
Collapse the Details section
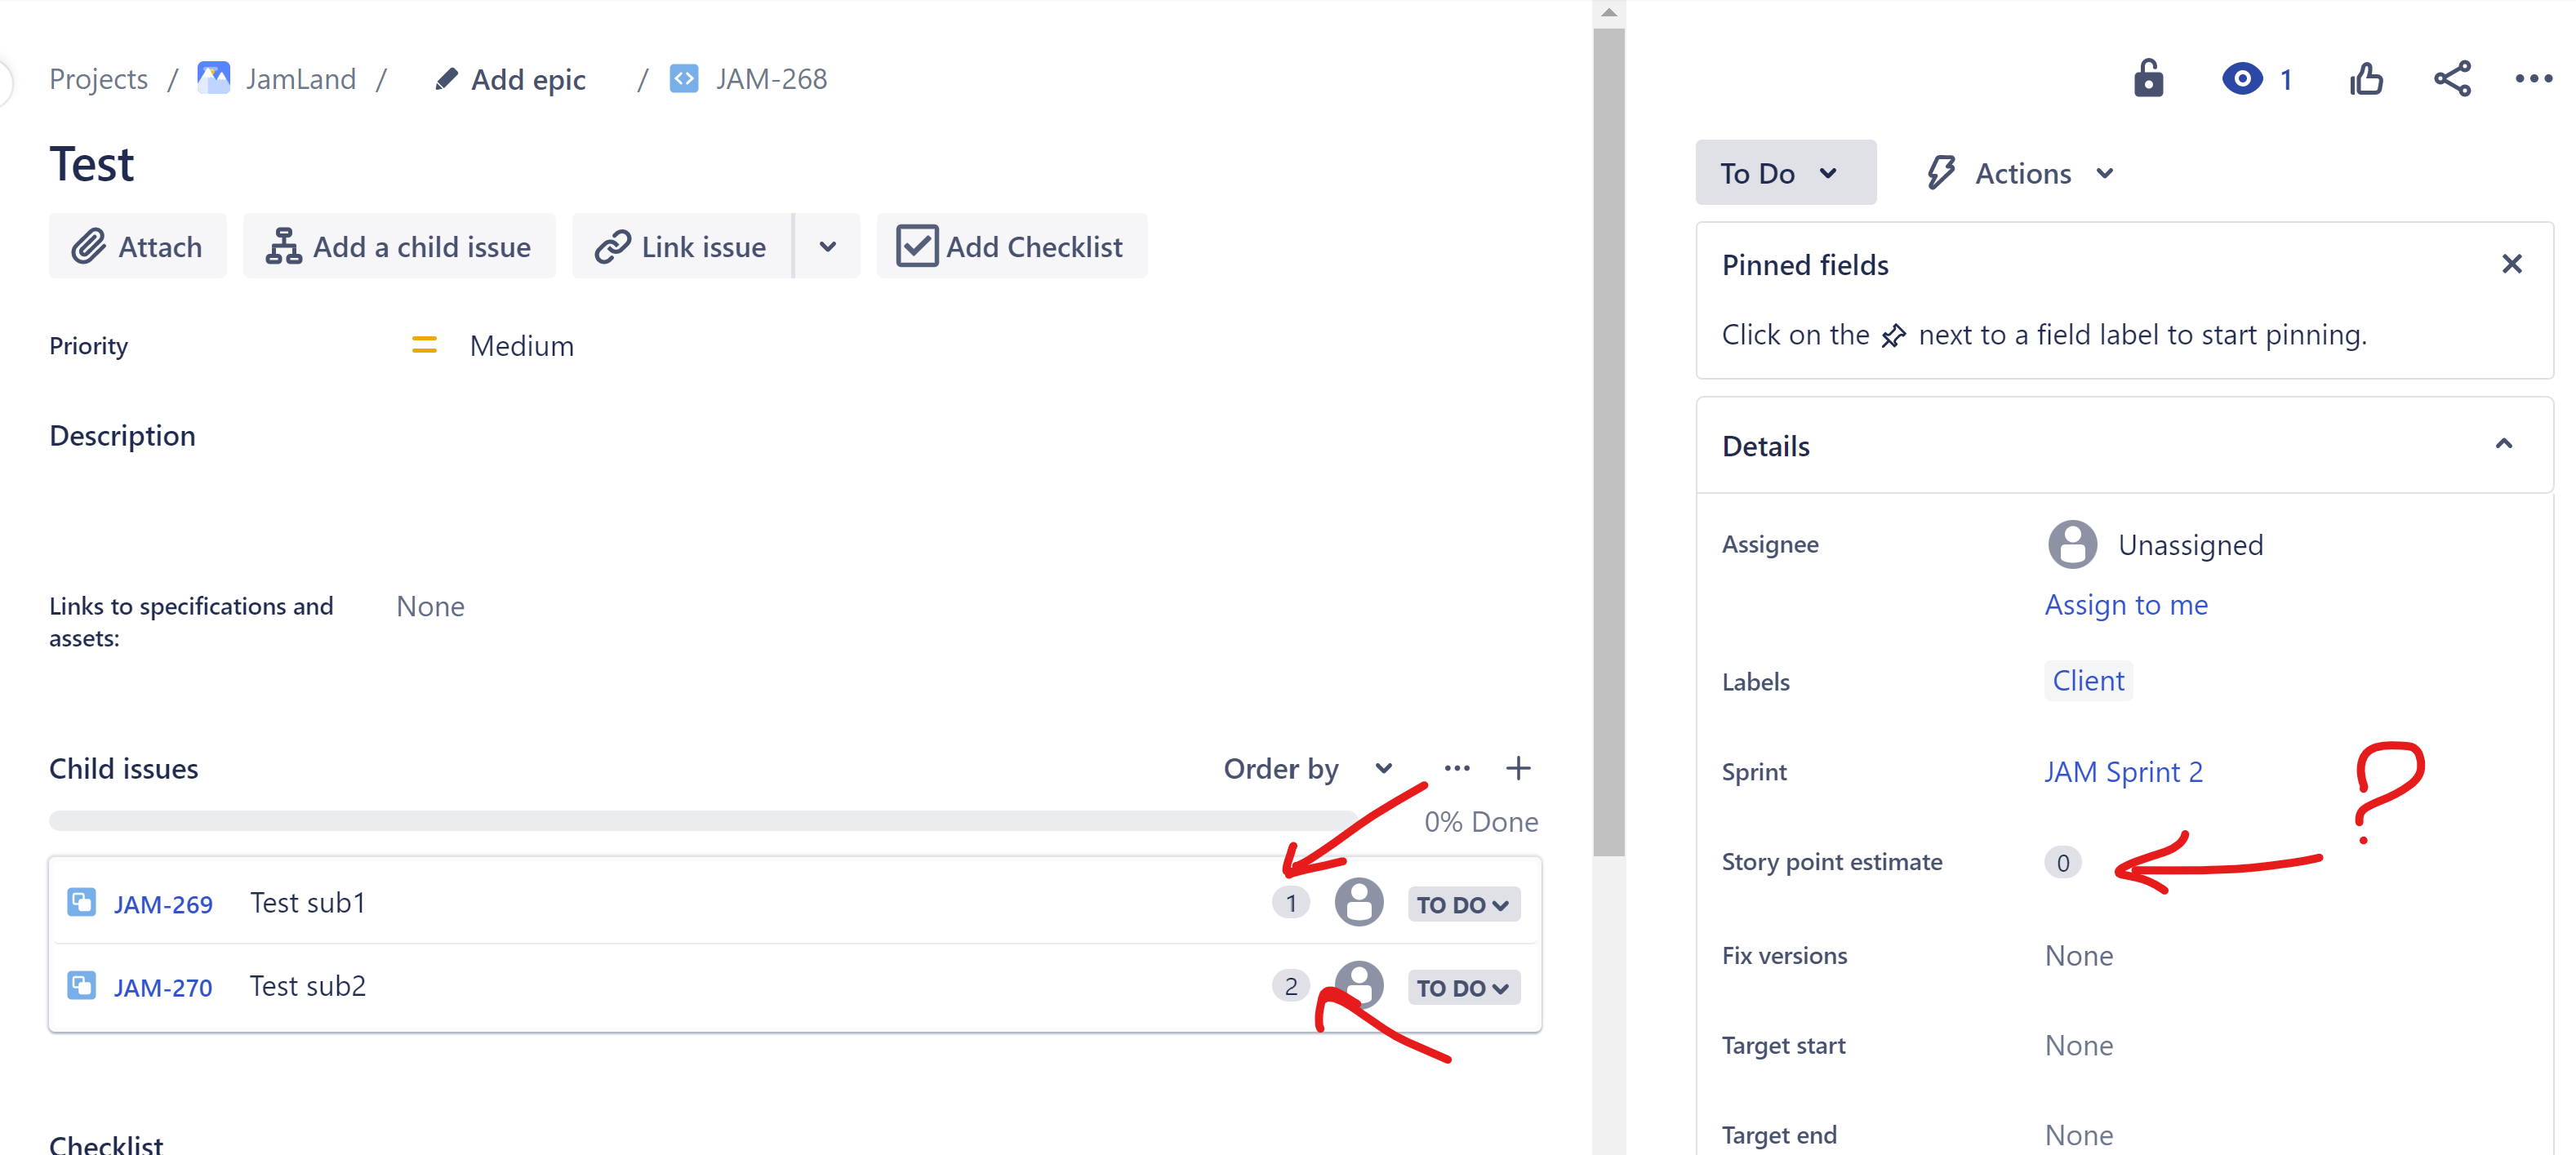click(2504, 445)
